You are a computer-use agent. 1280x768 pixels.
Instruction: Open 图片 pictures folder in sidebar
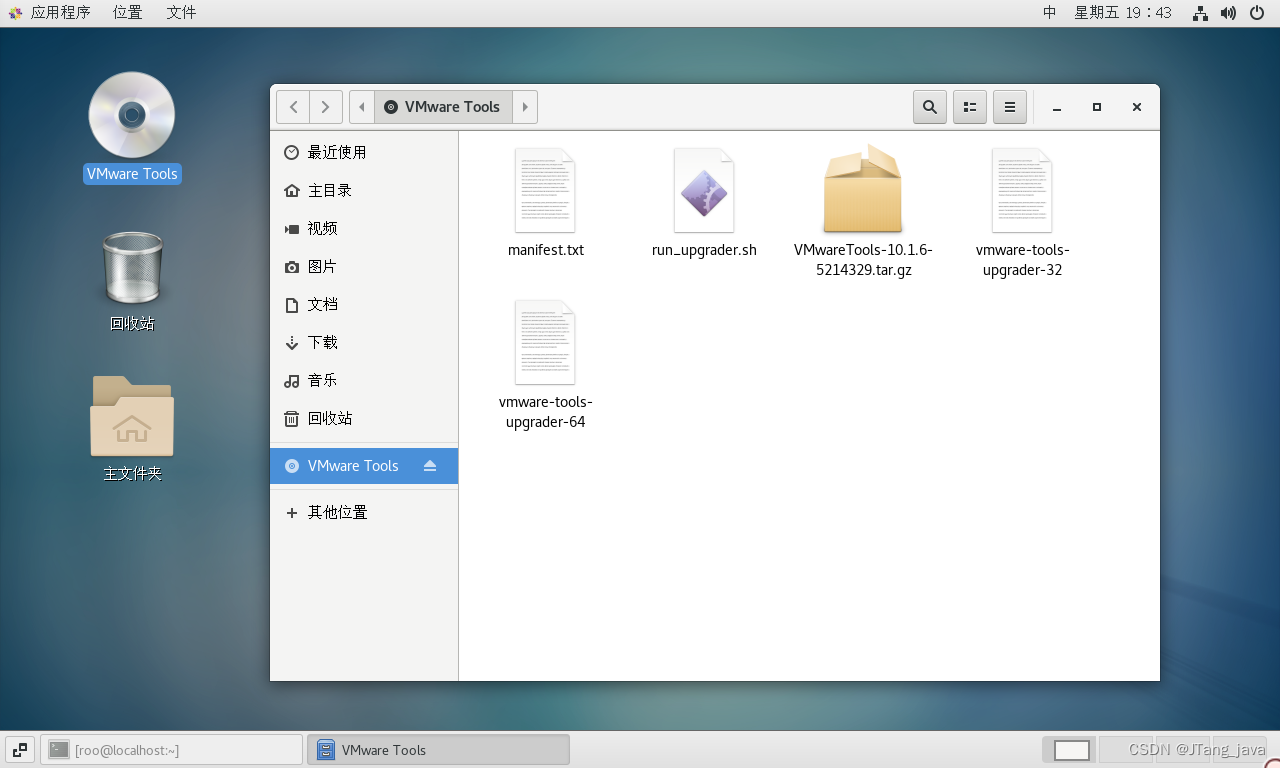(364, 266)
